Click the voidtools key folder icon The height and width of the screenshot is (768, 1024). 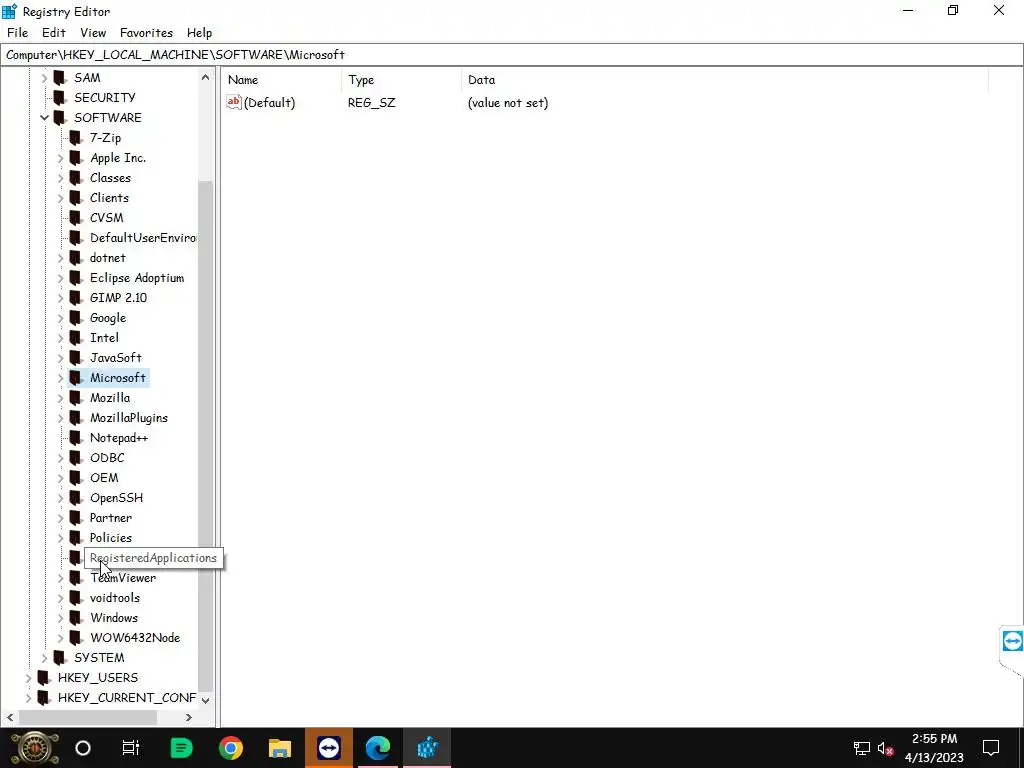click(76, 598)
